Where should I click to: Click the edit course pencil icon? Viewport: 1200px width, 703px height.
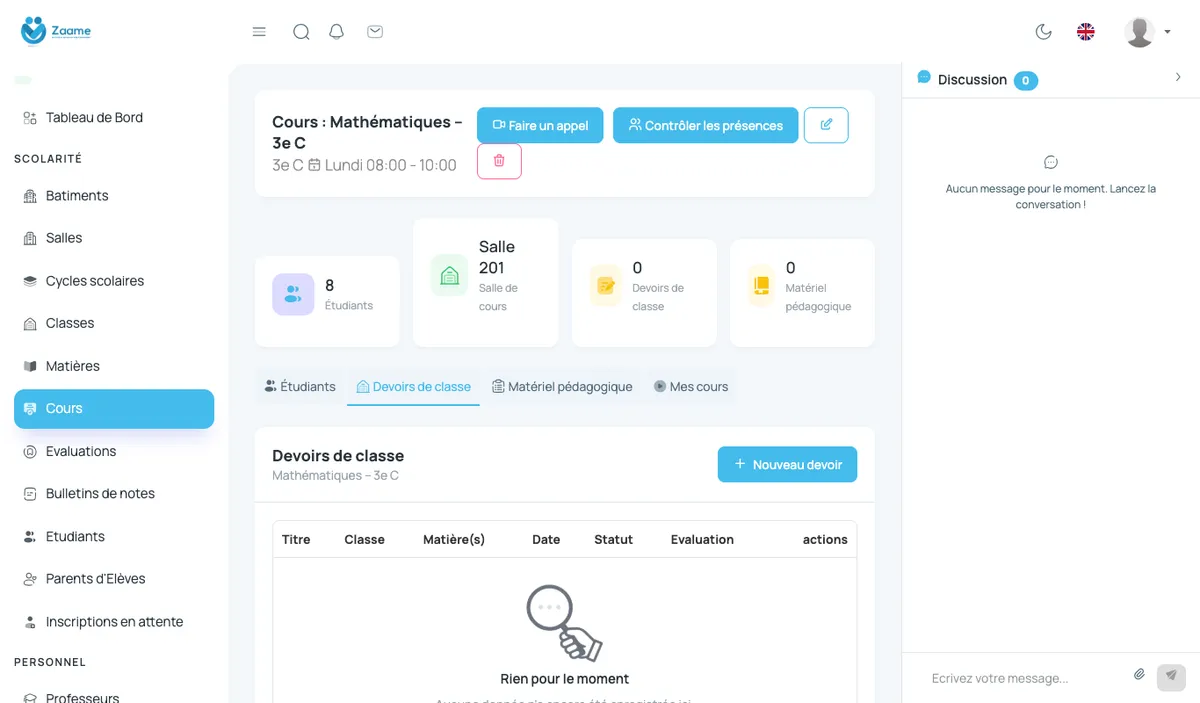tap(826, 125)
